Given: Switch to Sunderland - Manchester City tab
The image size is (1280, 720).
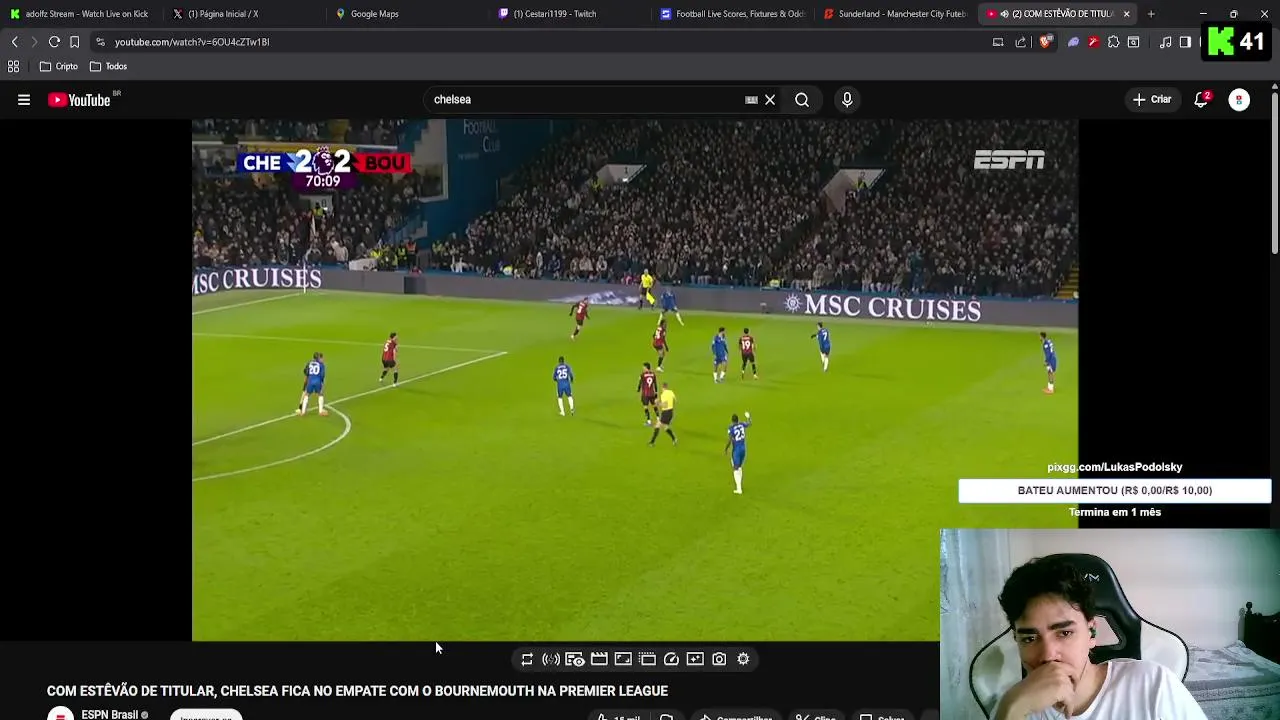Looking at the screenshot, I should tap(894, 14).
